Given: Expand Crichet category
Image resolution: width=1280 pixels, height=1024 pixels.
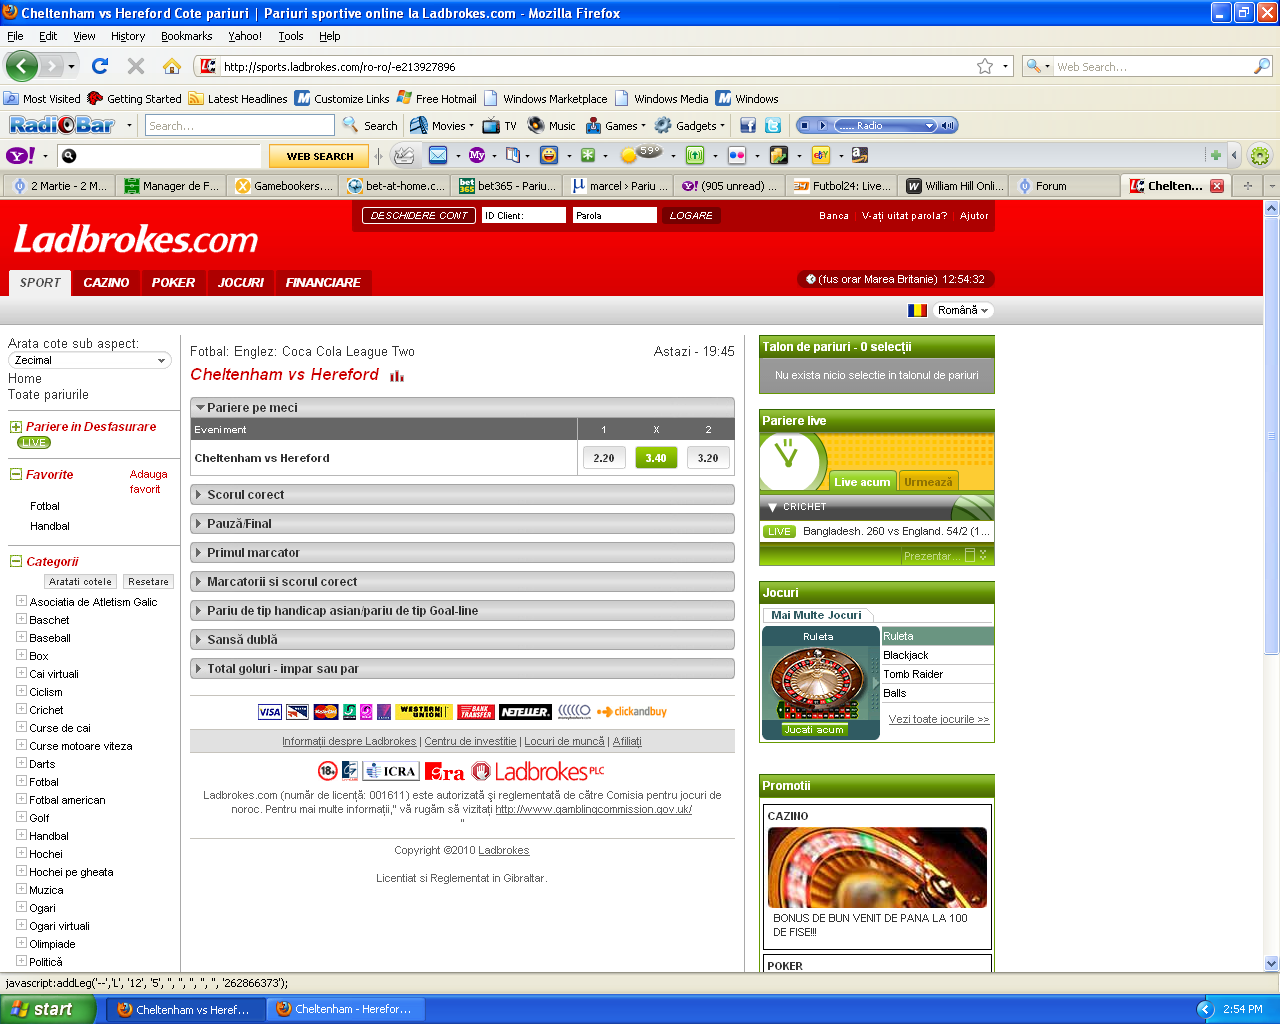Looking at the screenshot, I should click(21, 710).
